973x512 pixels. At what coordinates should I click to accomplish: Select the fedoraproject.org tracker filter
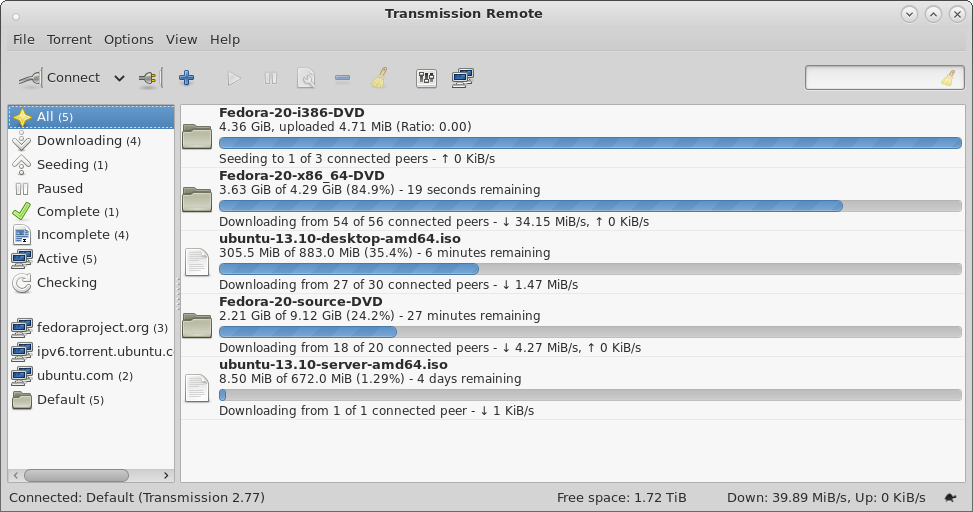coord(92,327)
